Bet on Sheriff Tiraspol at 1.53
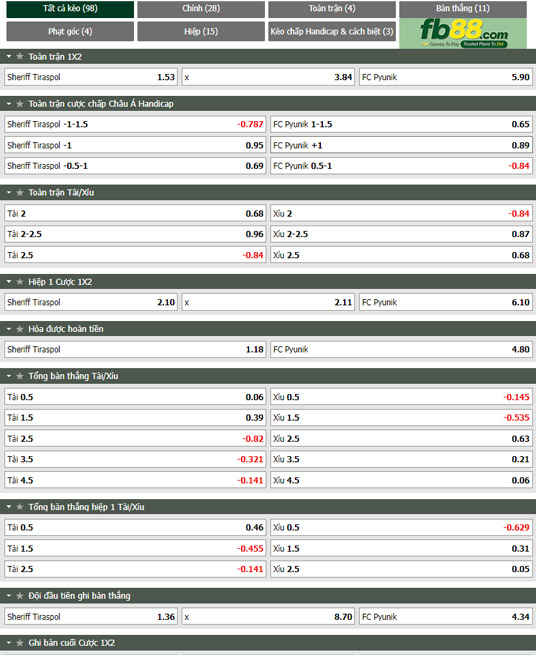Screen dimensions: 536x655 click(x=91, y=77)
